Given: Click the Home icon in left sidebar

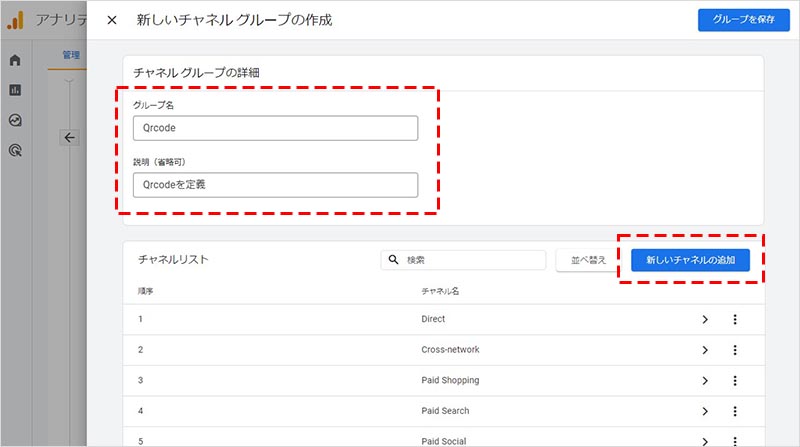Looking at the screenshot, I should point(15,60).
